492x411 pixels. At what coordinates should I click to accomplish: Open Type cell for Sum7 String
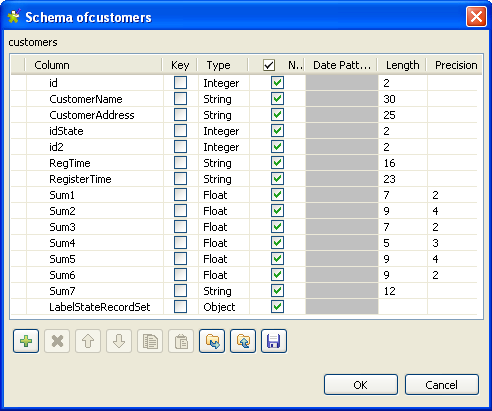tap(224, 291)
